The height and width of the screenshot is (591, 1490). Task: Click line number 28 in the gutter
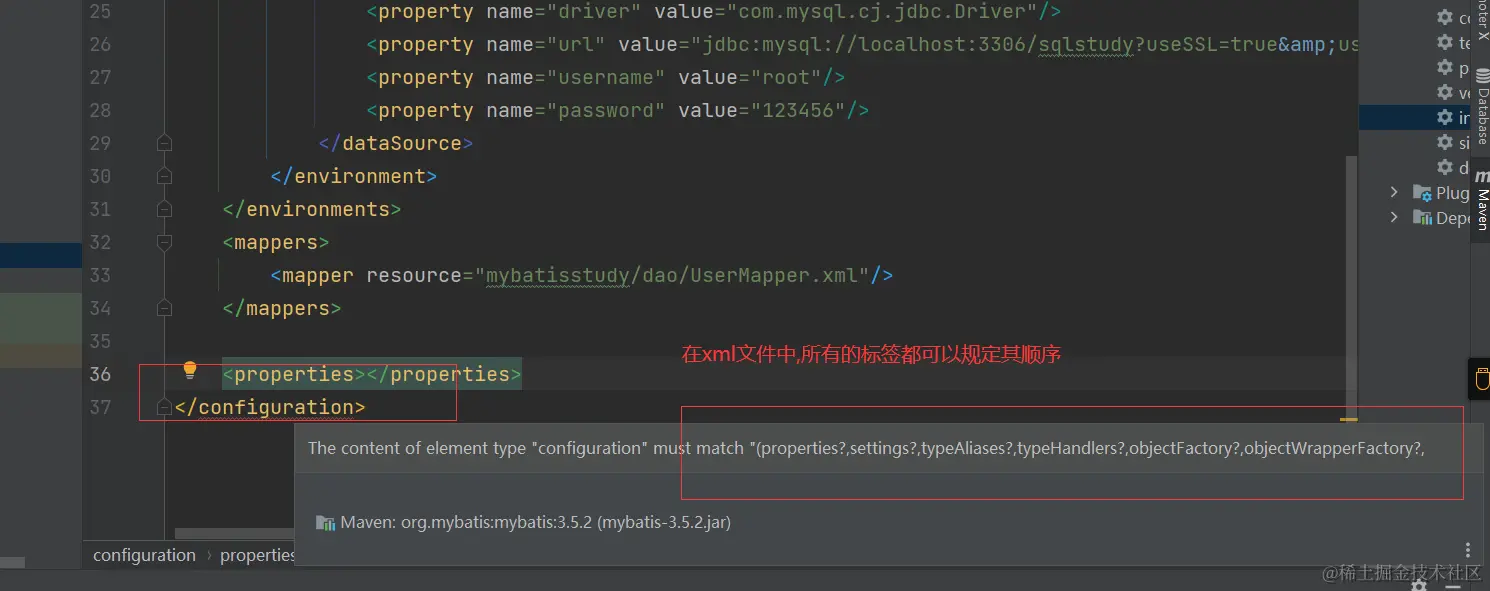pyautogui.click(x=100, y=110)
